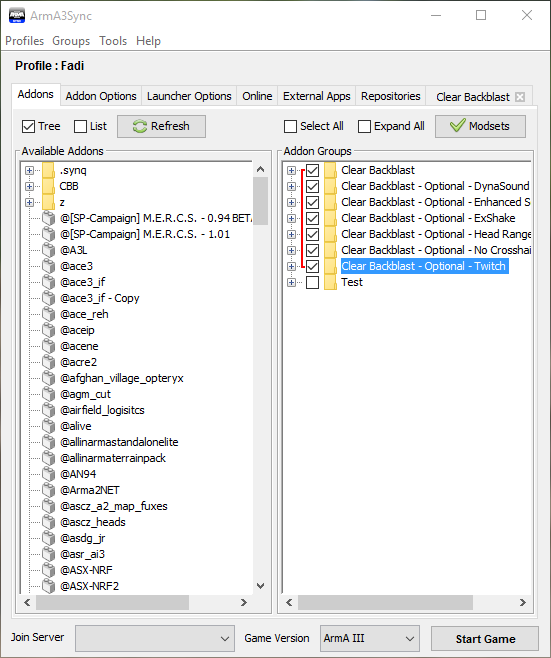The image size is (551, 658).
Task: Toggle the Tree view checkbox
Action: (x=29, y=126)
